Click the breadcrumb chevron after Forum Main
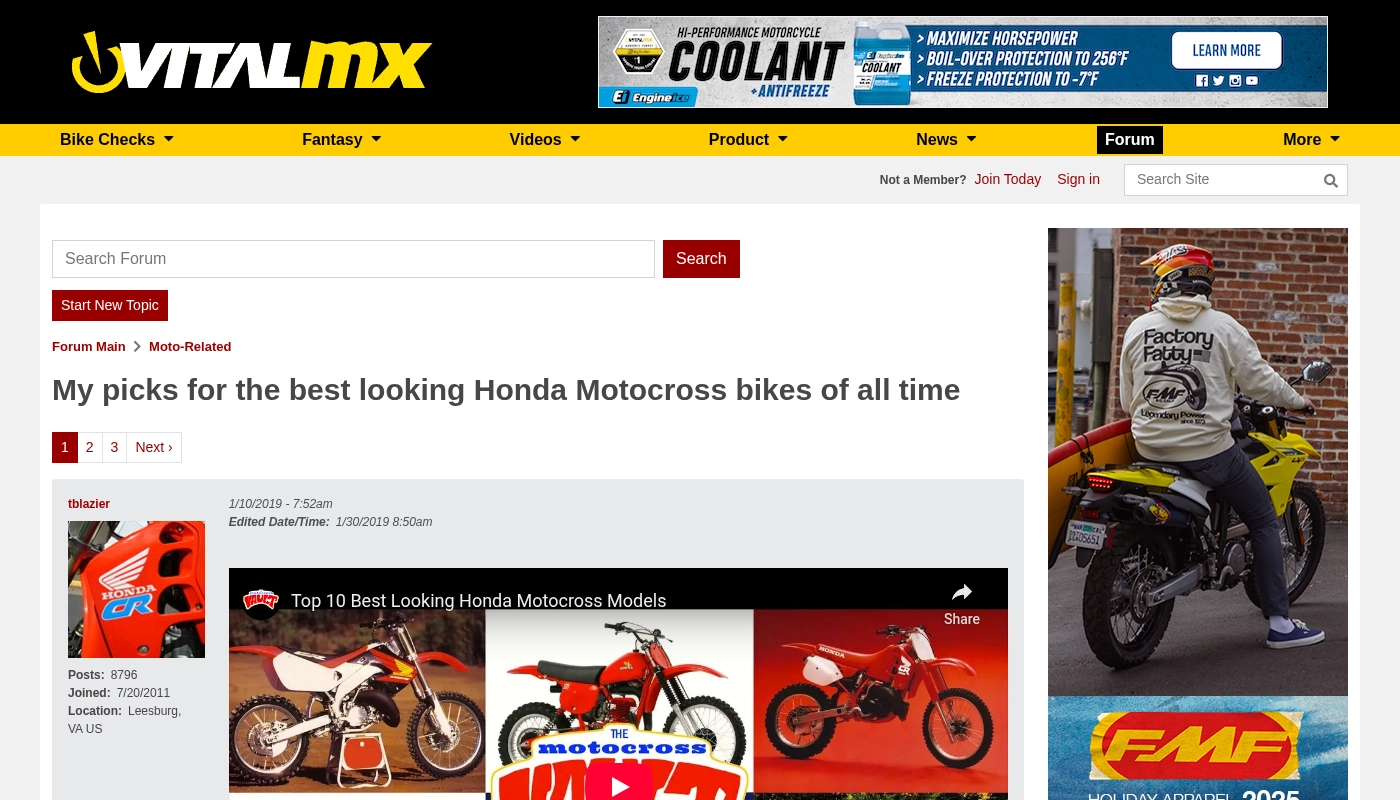Viewport: 1400px width, 800px height. pos(137,347)
